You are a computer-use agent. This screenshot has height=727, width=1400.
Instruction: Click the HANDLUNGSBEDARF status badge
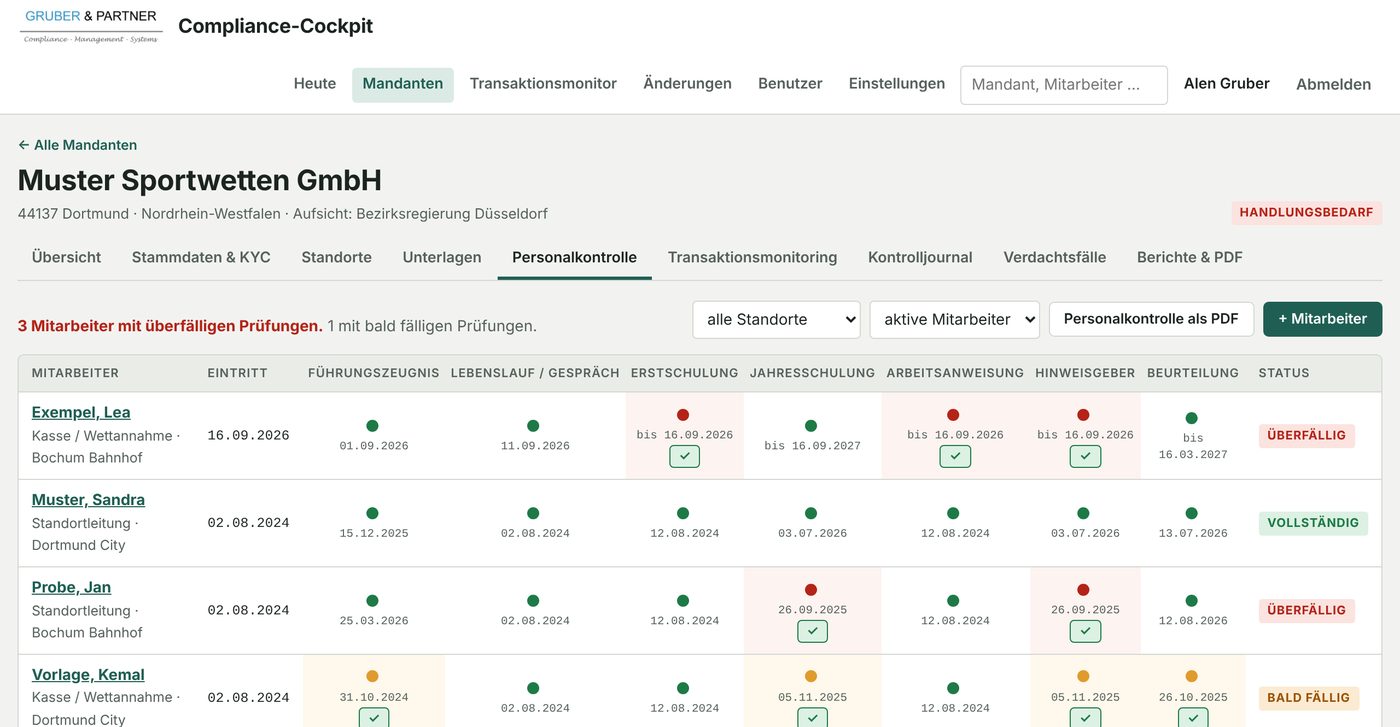point(1307,212)
